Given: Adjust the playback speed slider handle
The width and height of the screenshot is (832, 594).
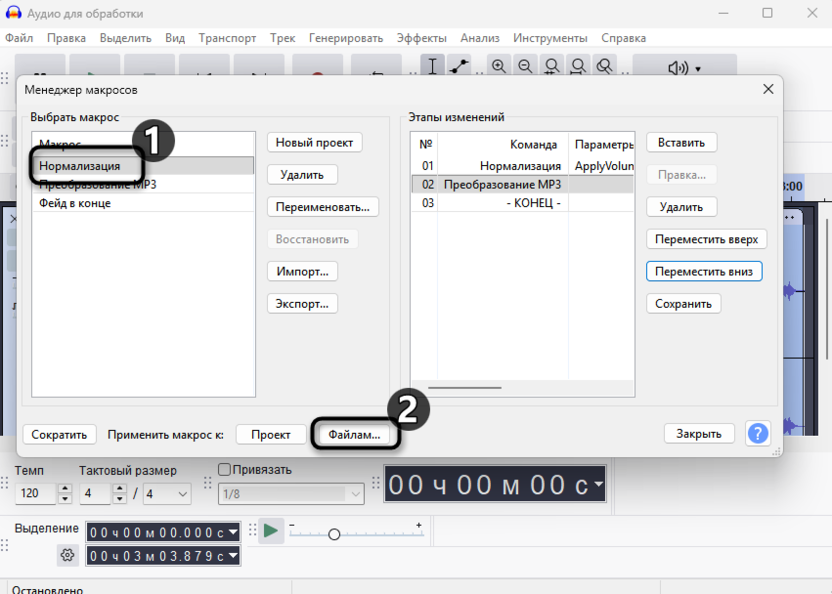Looking at the screenshot, I should click(334, 534).
